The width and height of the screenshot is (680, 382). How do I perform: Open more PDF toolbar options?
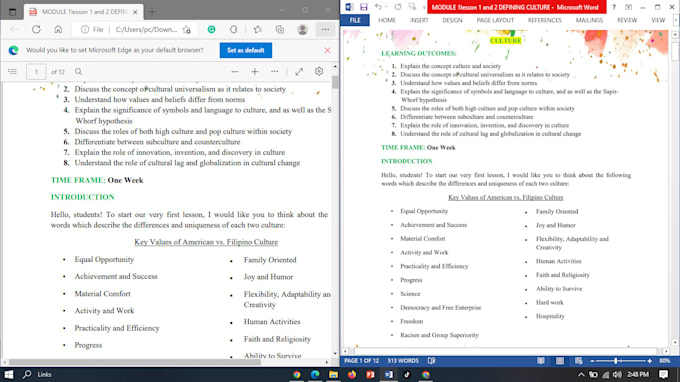coord(275,72)
